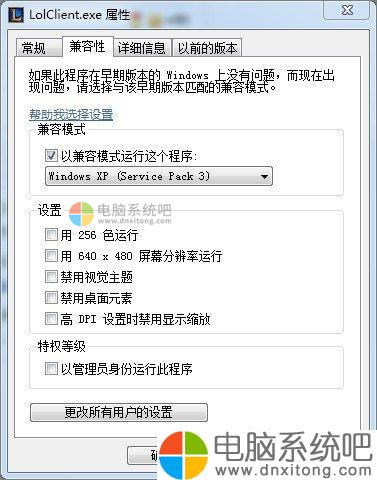This screenshot has height=480, width=377.
Task: Enable 禁用桌面元素 option
Action: (x=51, y=297)
